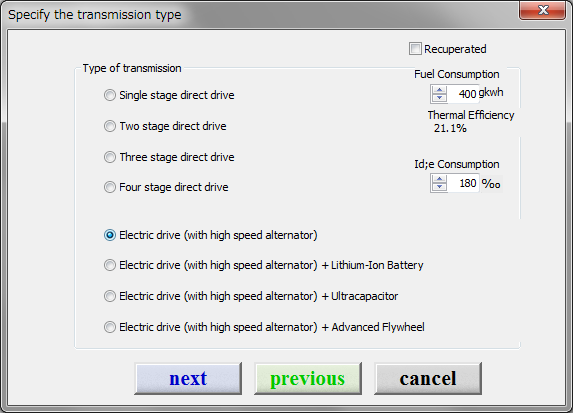Increase Idle Consumption with up arrow
This screenshot has height=413, width=573.
point(439,179)
